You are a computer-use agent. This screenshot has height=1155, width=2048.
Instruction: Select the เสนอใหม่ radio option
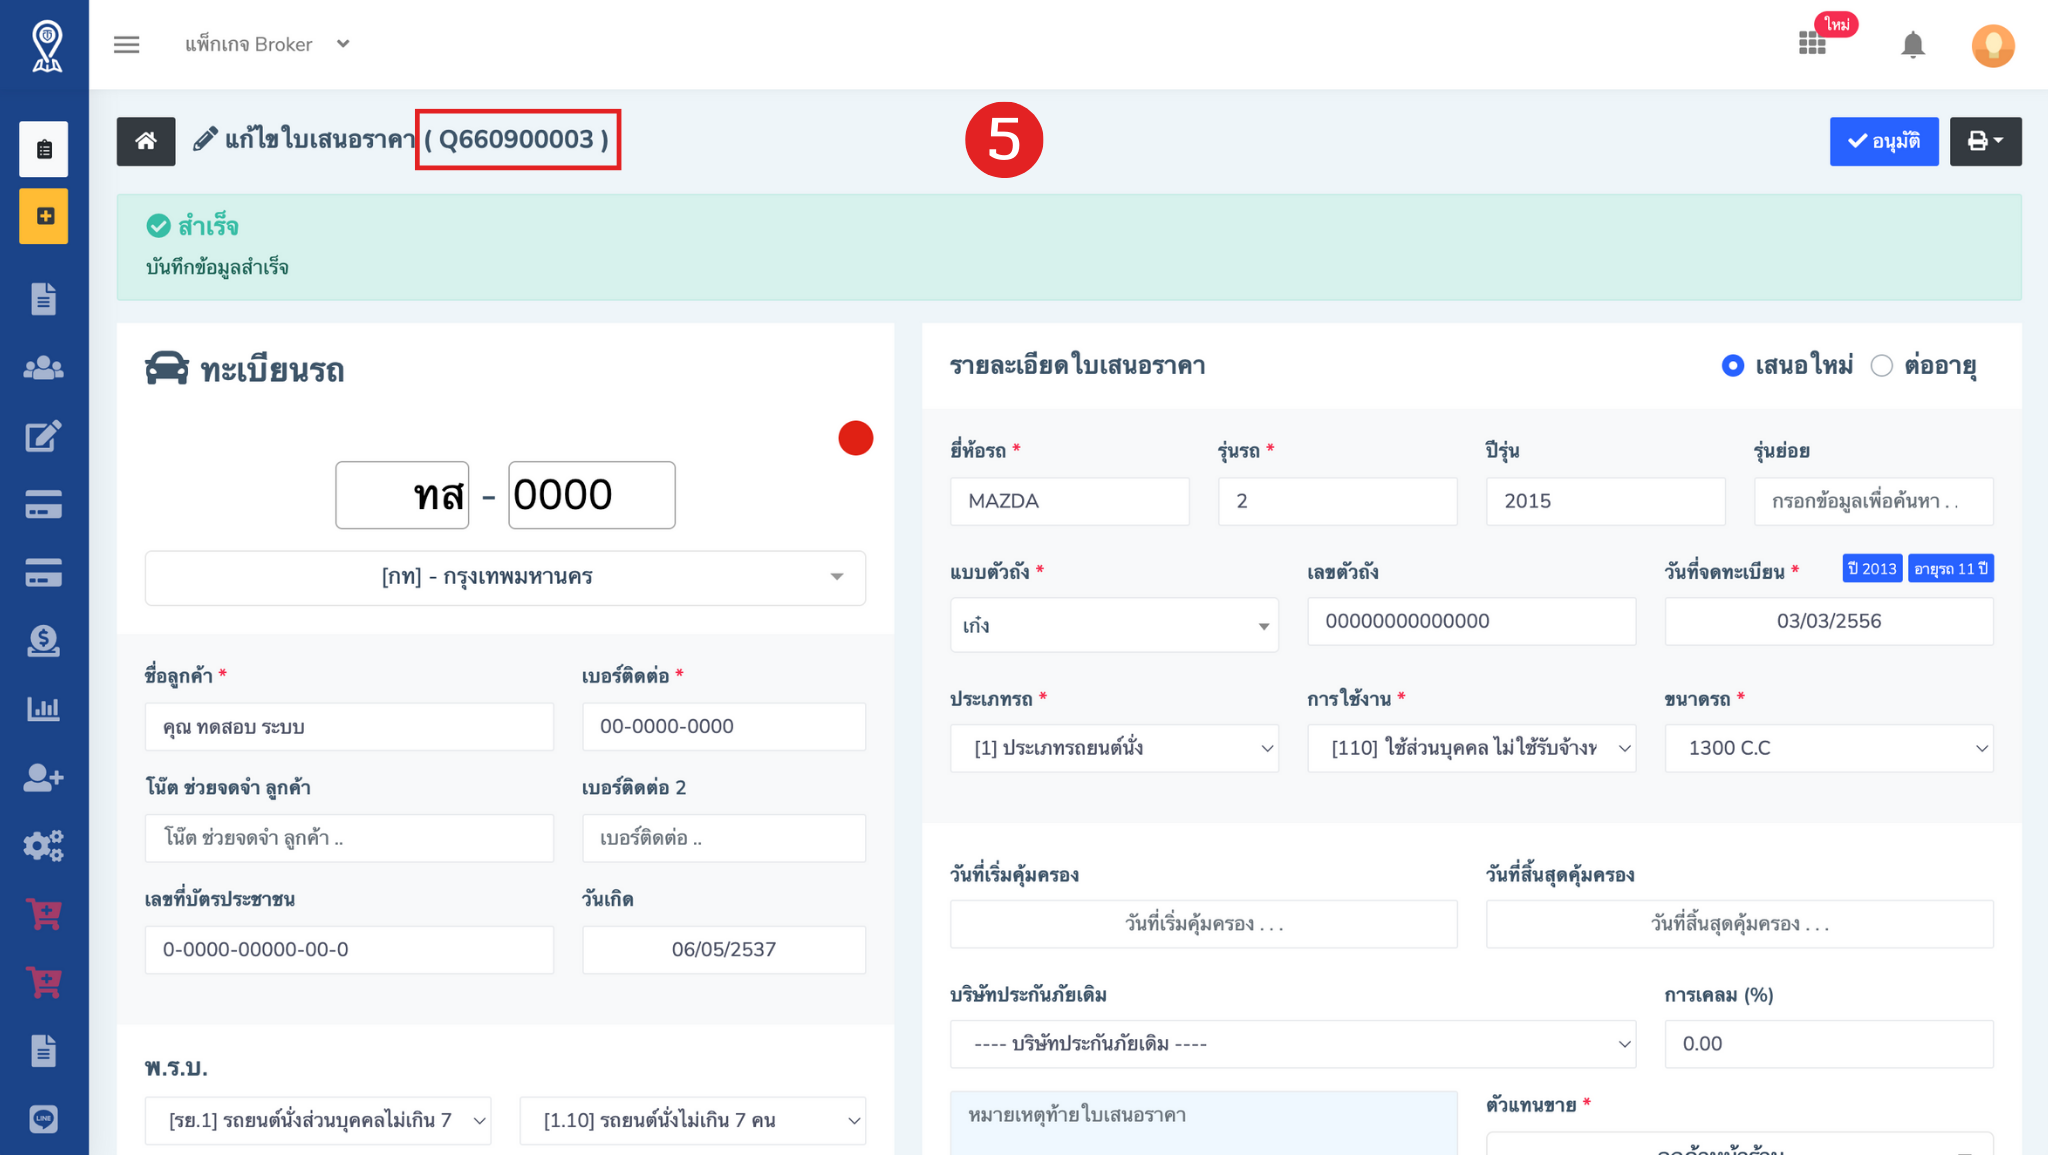coord(1733,366)
